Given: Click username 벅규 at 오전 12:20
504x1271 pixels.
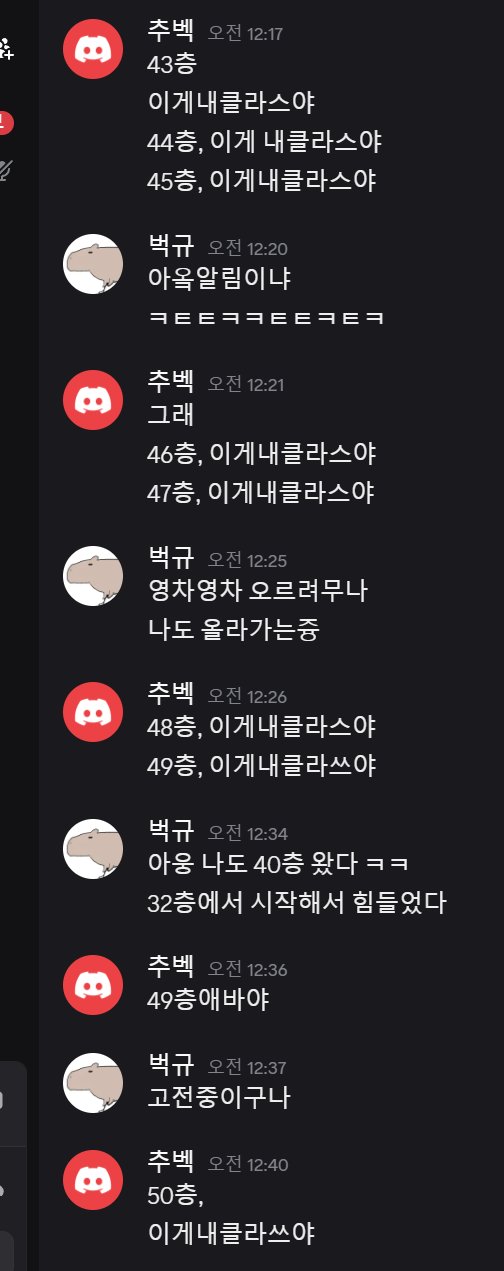Looking at the screenshot, I should [171, 248].
